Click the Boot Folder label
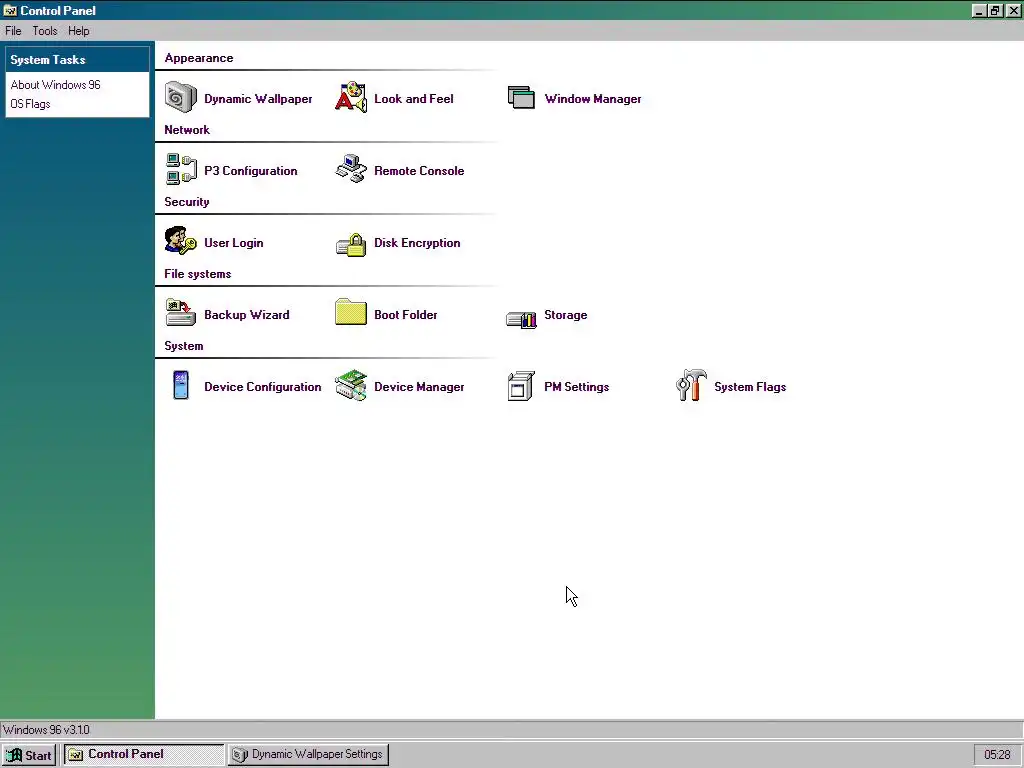The height and width of the screenshot is (768, 1024). tap(406, 315)
